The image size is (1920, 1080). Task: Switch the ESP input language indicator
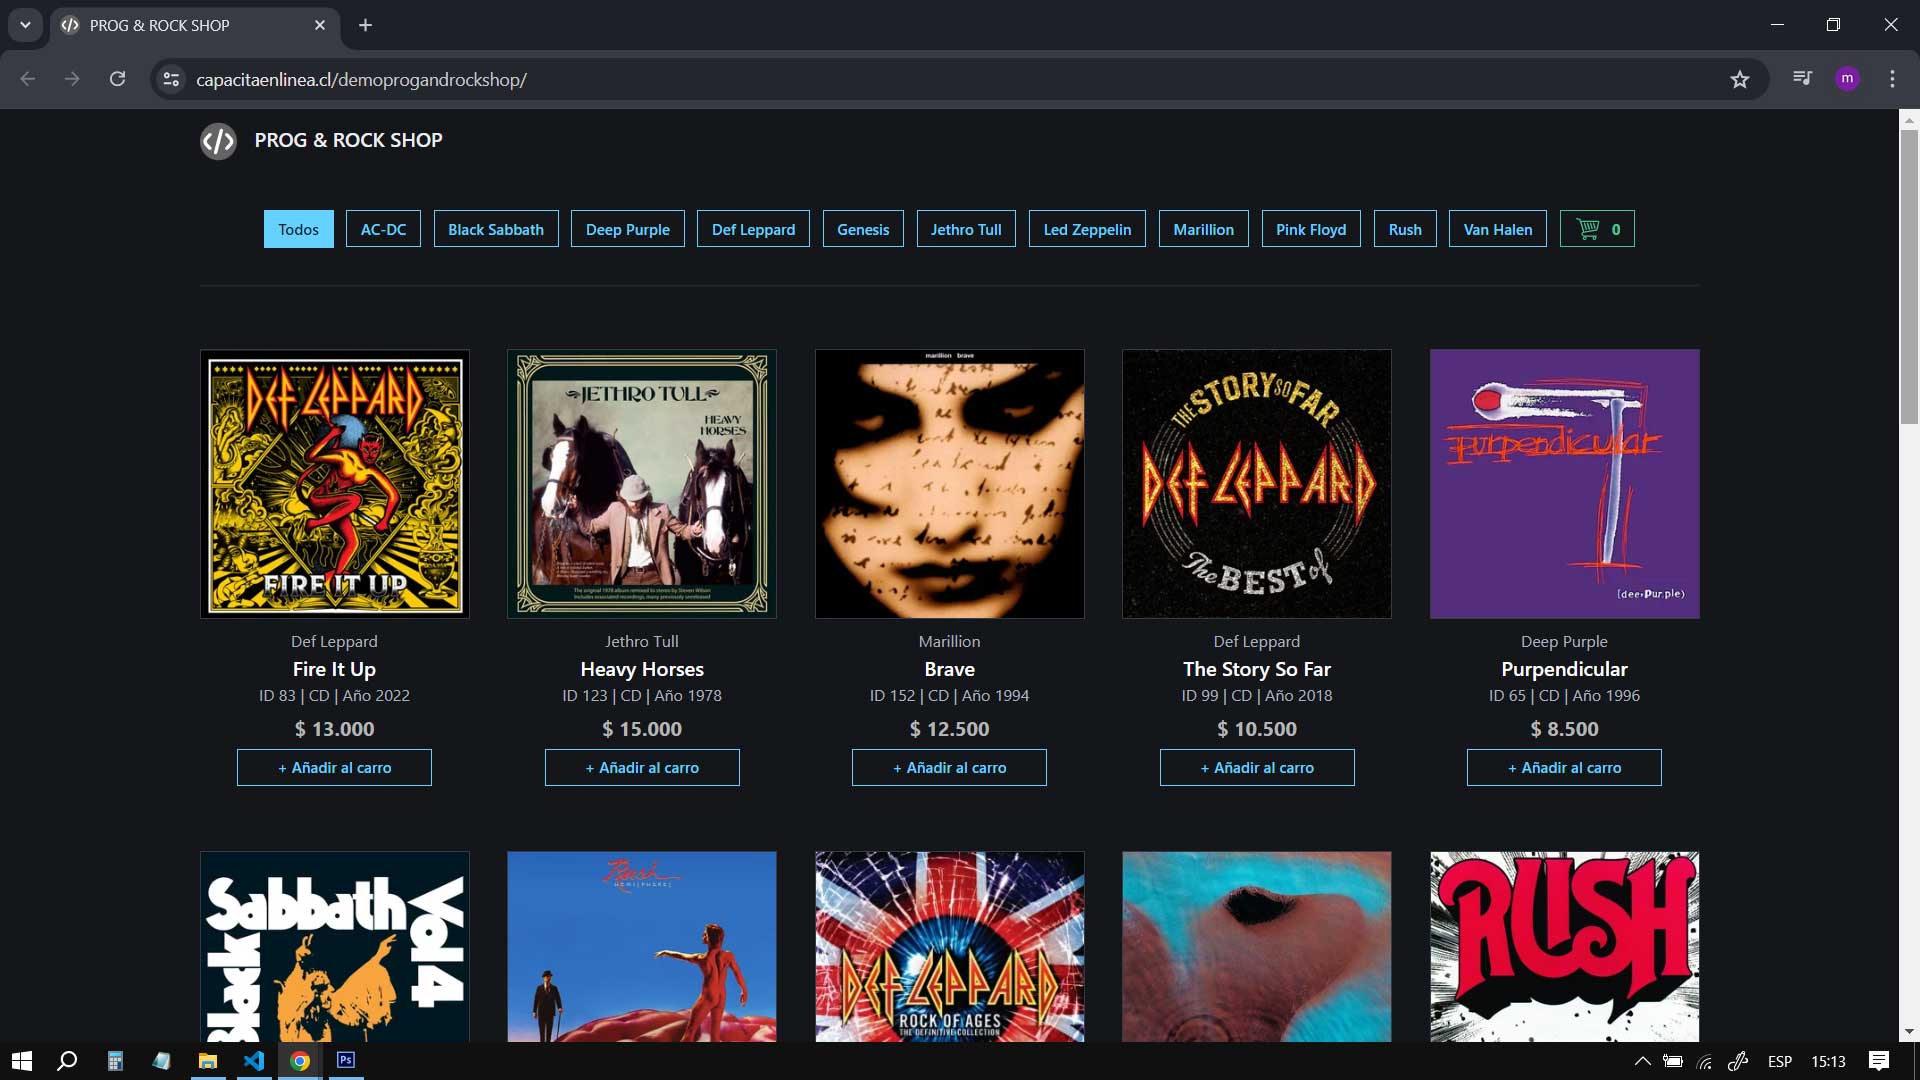[1780, 1061]
